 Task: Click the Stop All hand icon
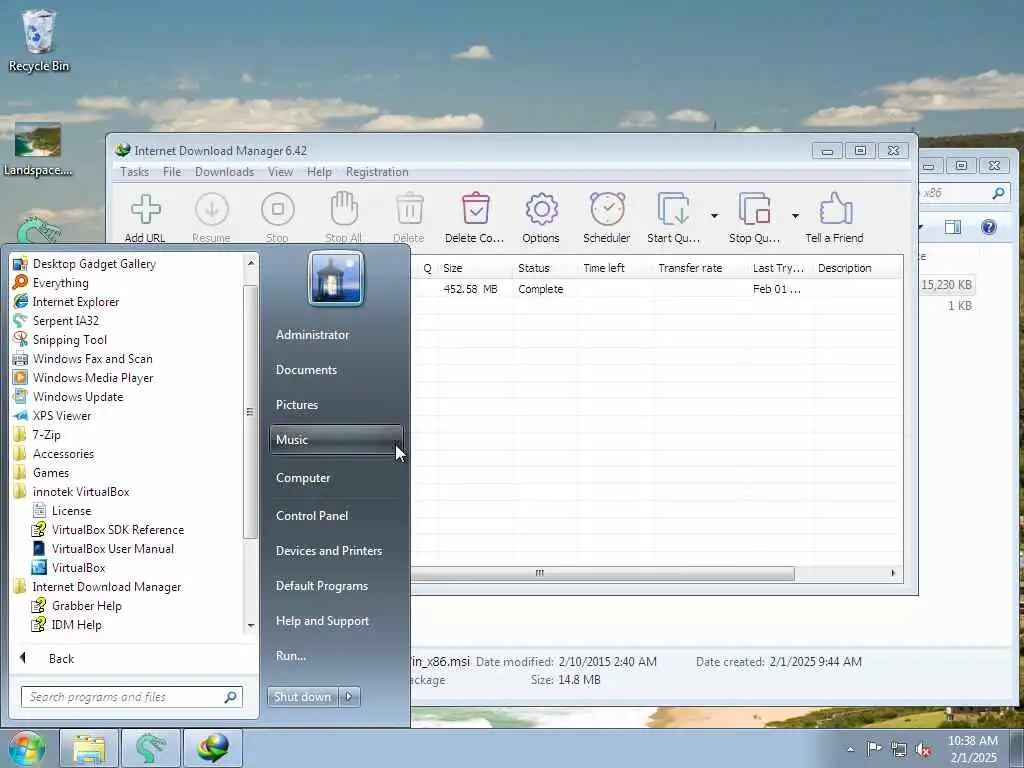pos(344,209)
